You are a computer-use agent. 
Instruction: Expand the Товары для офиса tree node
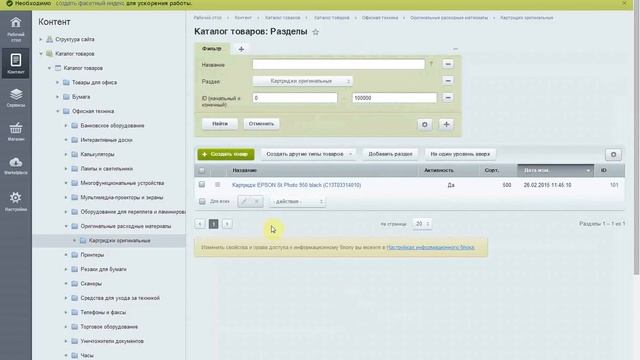(x=58, y=82)
